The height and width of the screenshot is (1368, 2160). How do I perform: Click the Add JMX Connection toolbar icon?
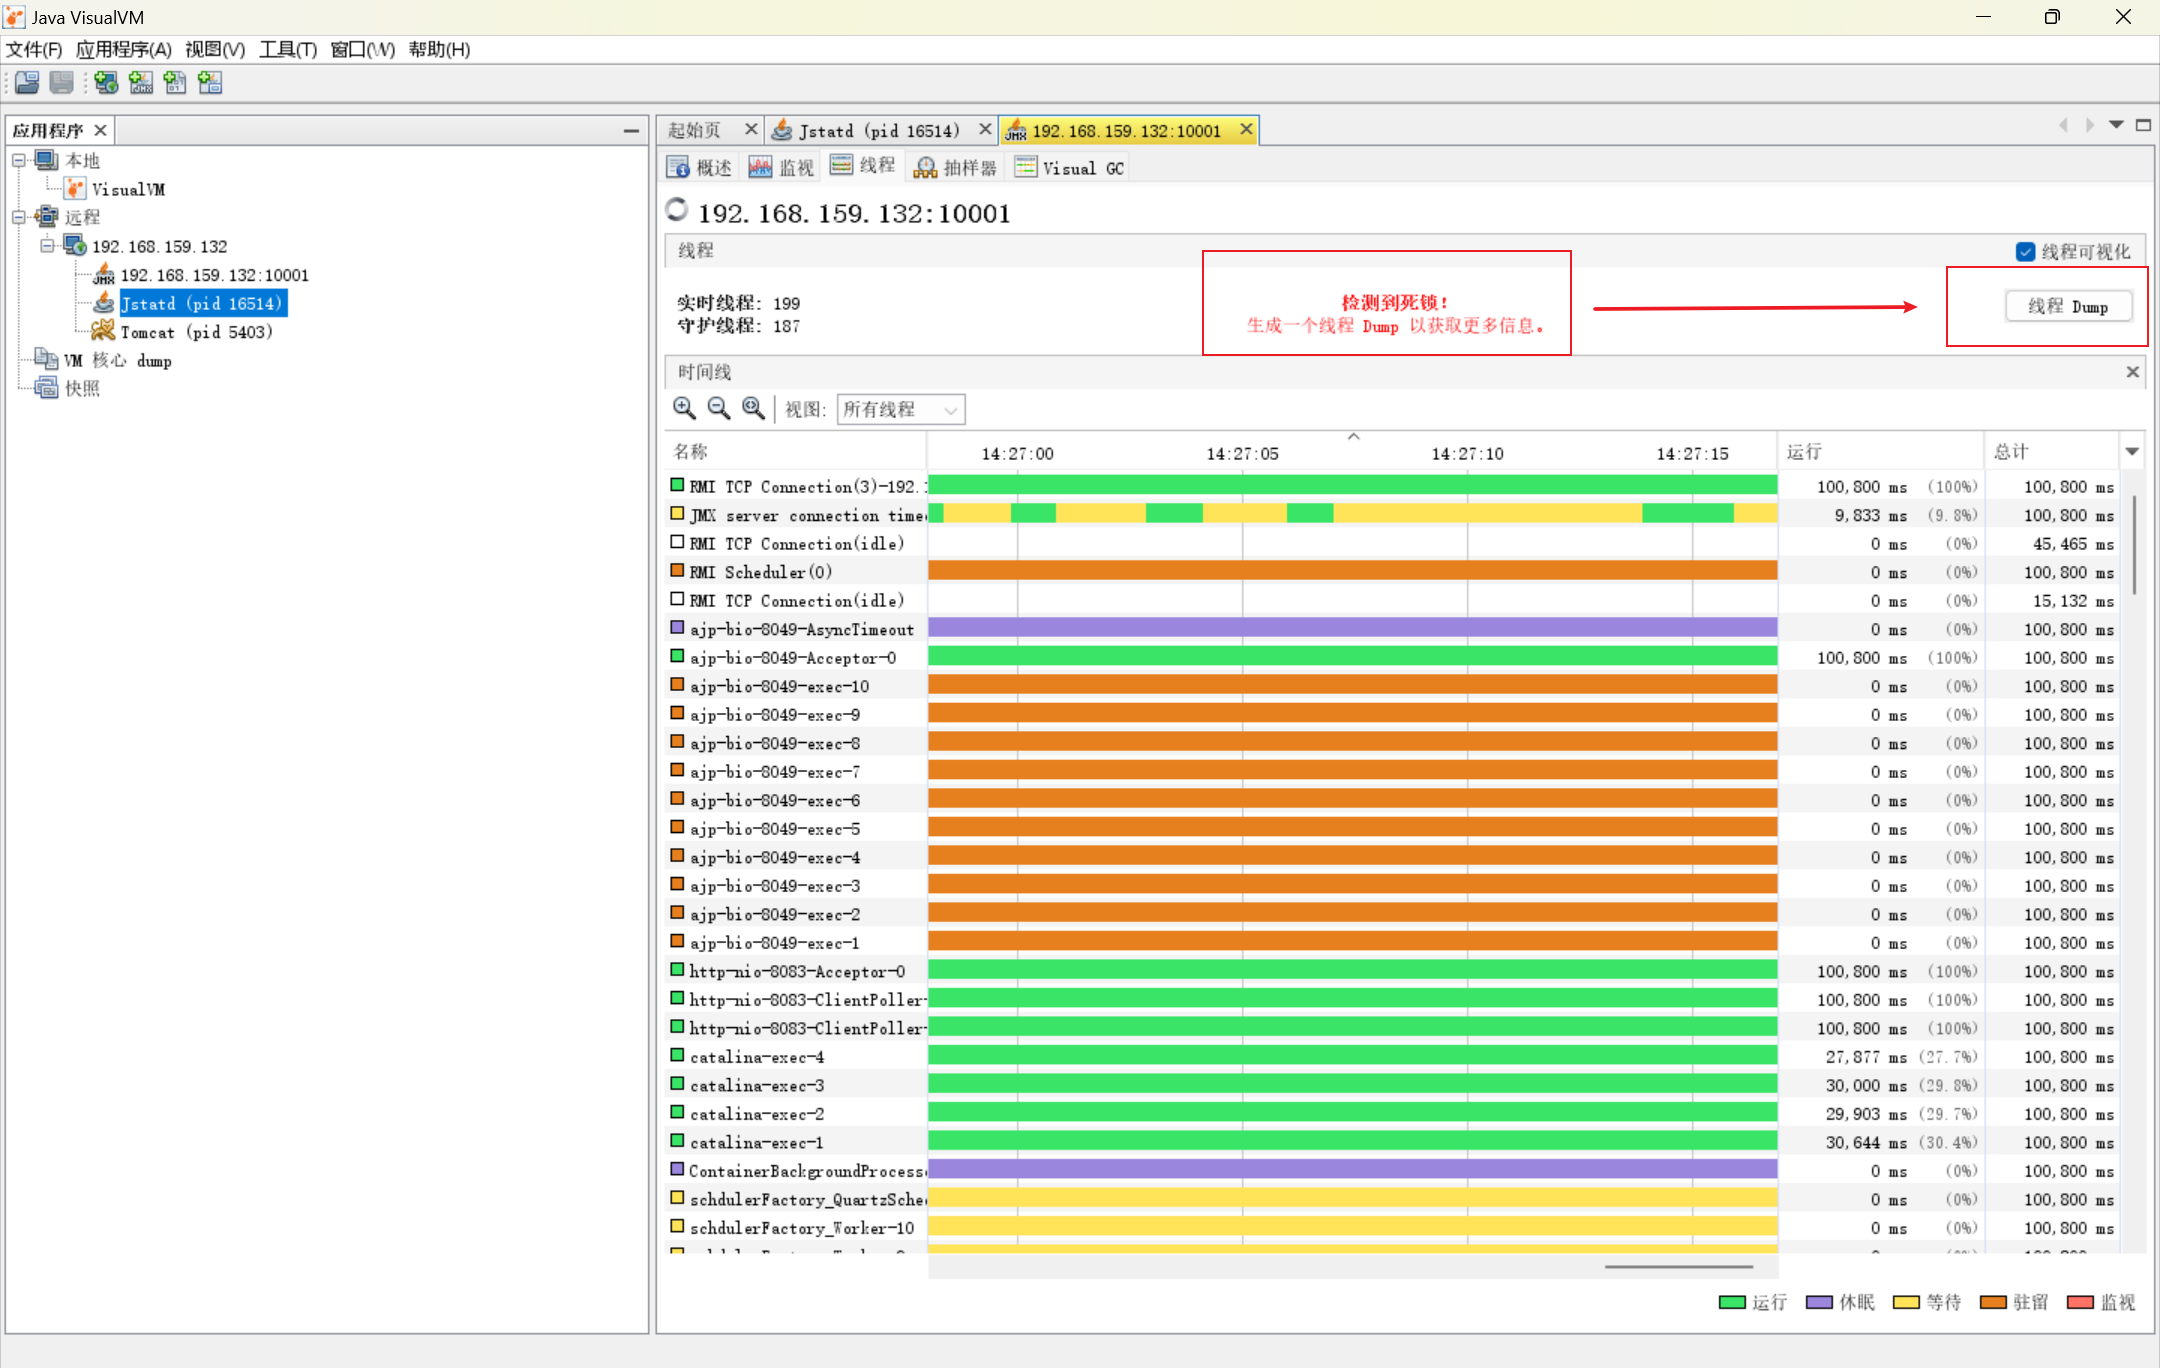(x=141, y=83)
